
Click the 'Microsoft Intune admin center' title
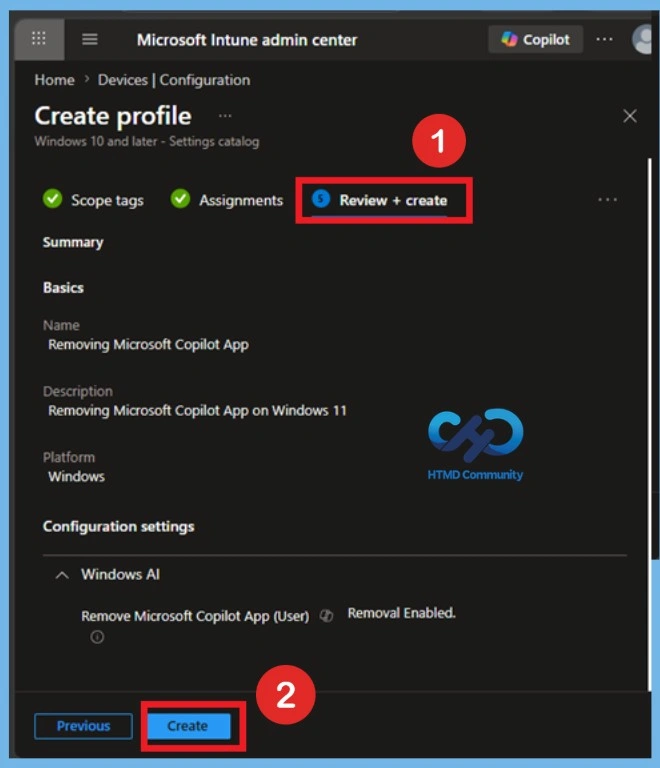click(x=247, y=40)
